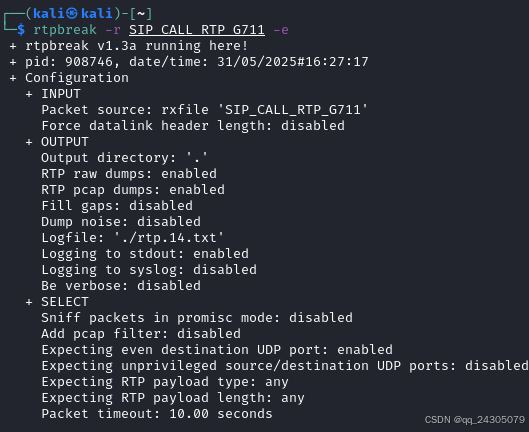Click the 'Fill gaps: disabled' line
The width and height of the screenshot is (529, 432).
pos(117,206)
